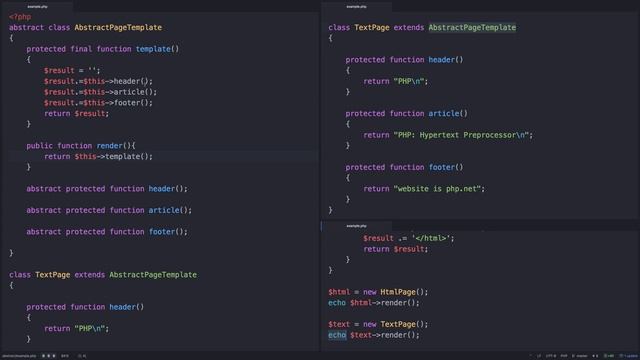This screenshot has width=640, height=360.
Task: Click the "website is php.net" string
Action: pos(437,189)
